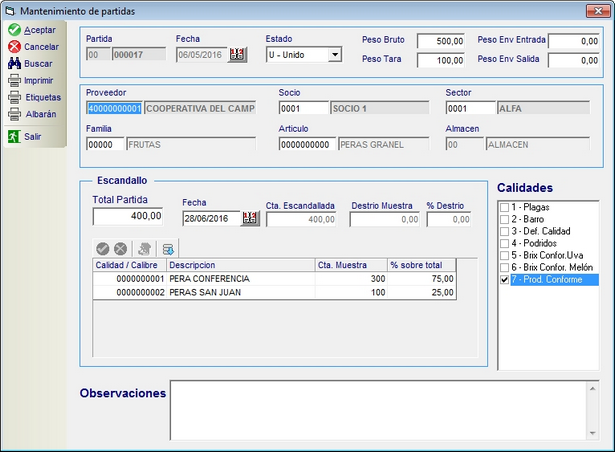Click Observaciones scrollbar down arrow
The image size is (615, 452).
click(593, 433)
